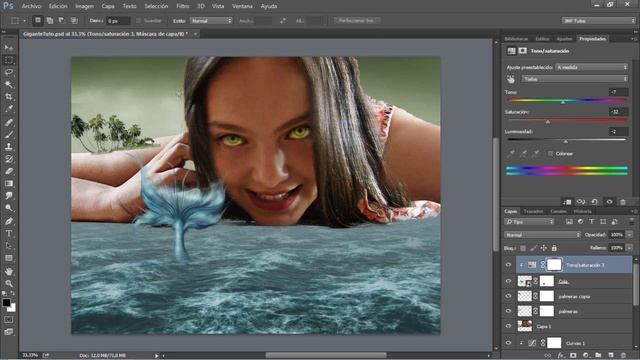Open the layer filter Tipo dropdown
The height and width of the screenshot is (360, 640).
pos(529,222)
